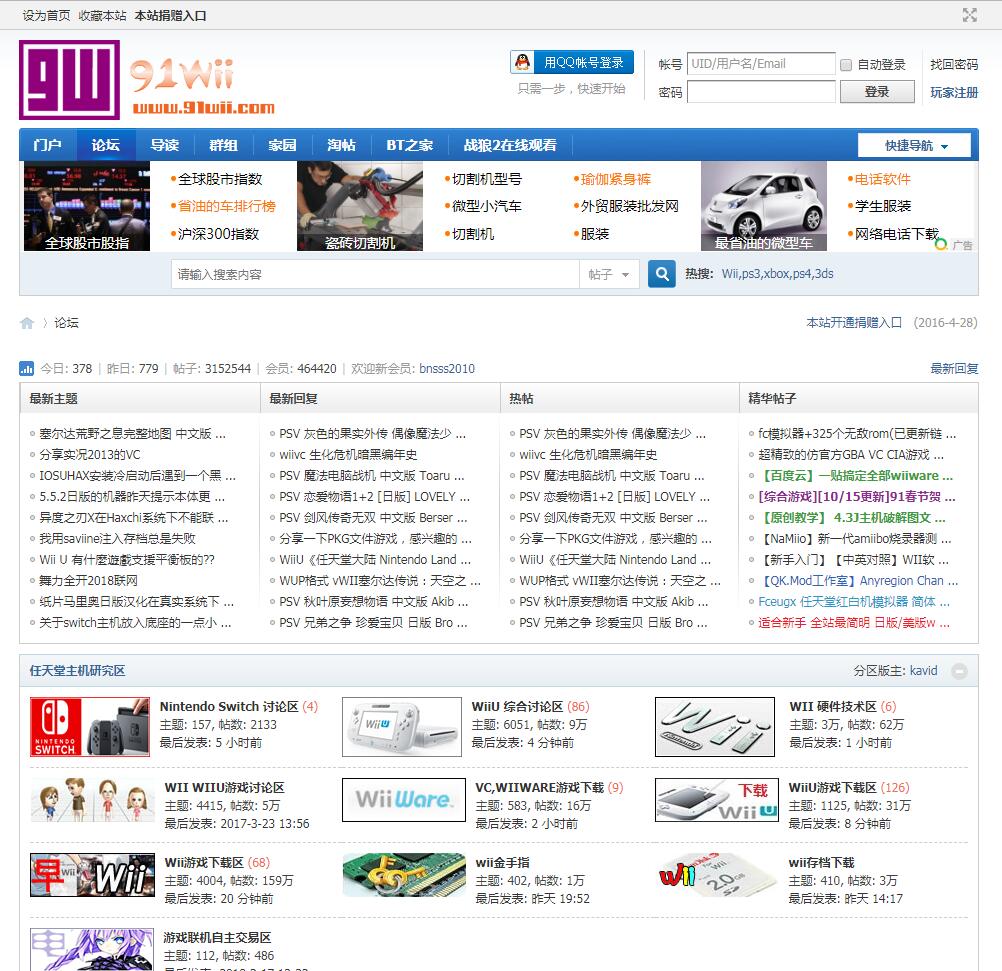Click the 最新回复 link at right
This screenshot has height=971, width=1002.
click(x=954, y=368)
